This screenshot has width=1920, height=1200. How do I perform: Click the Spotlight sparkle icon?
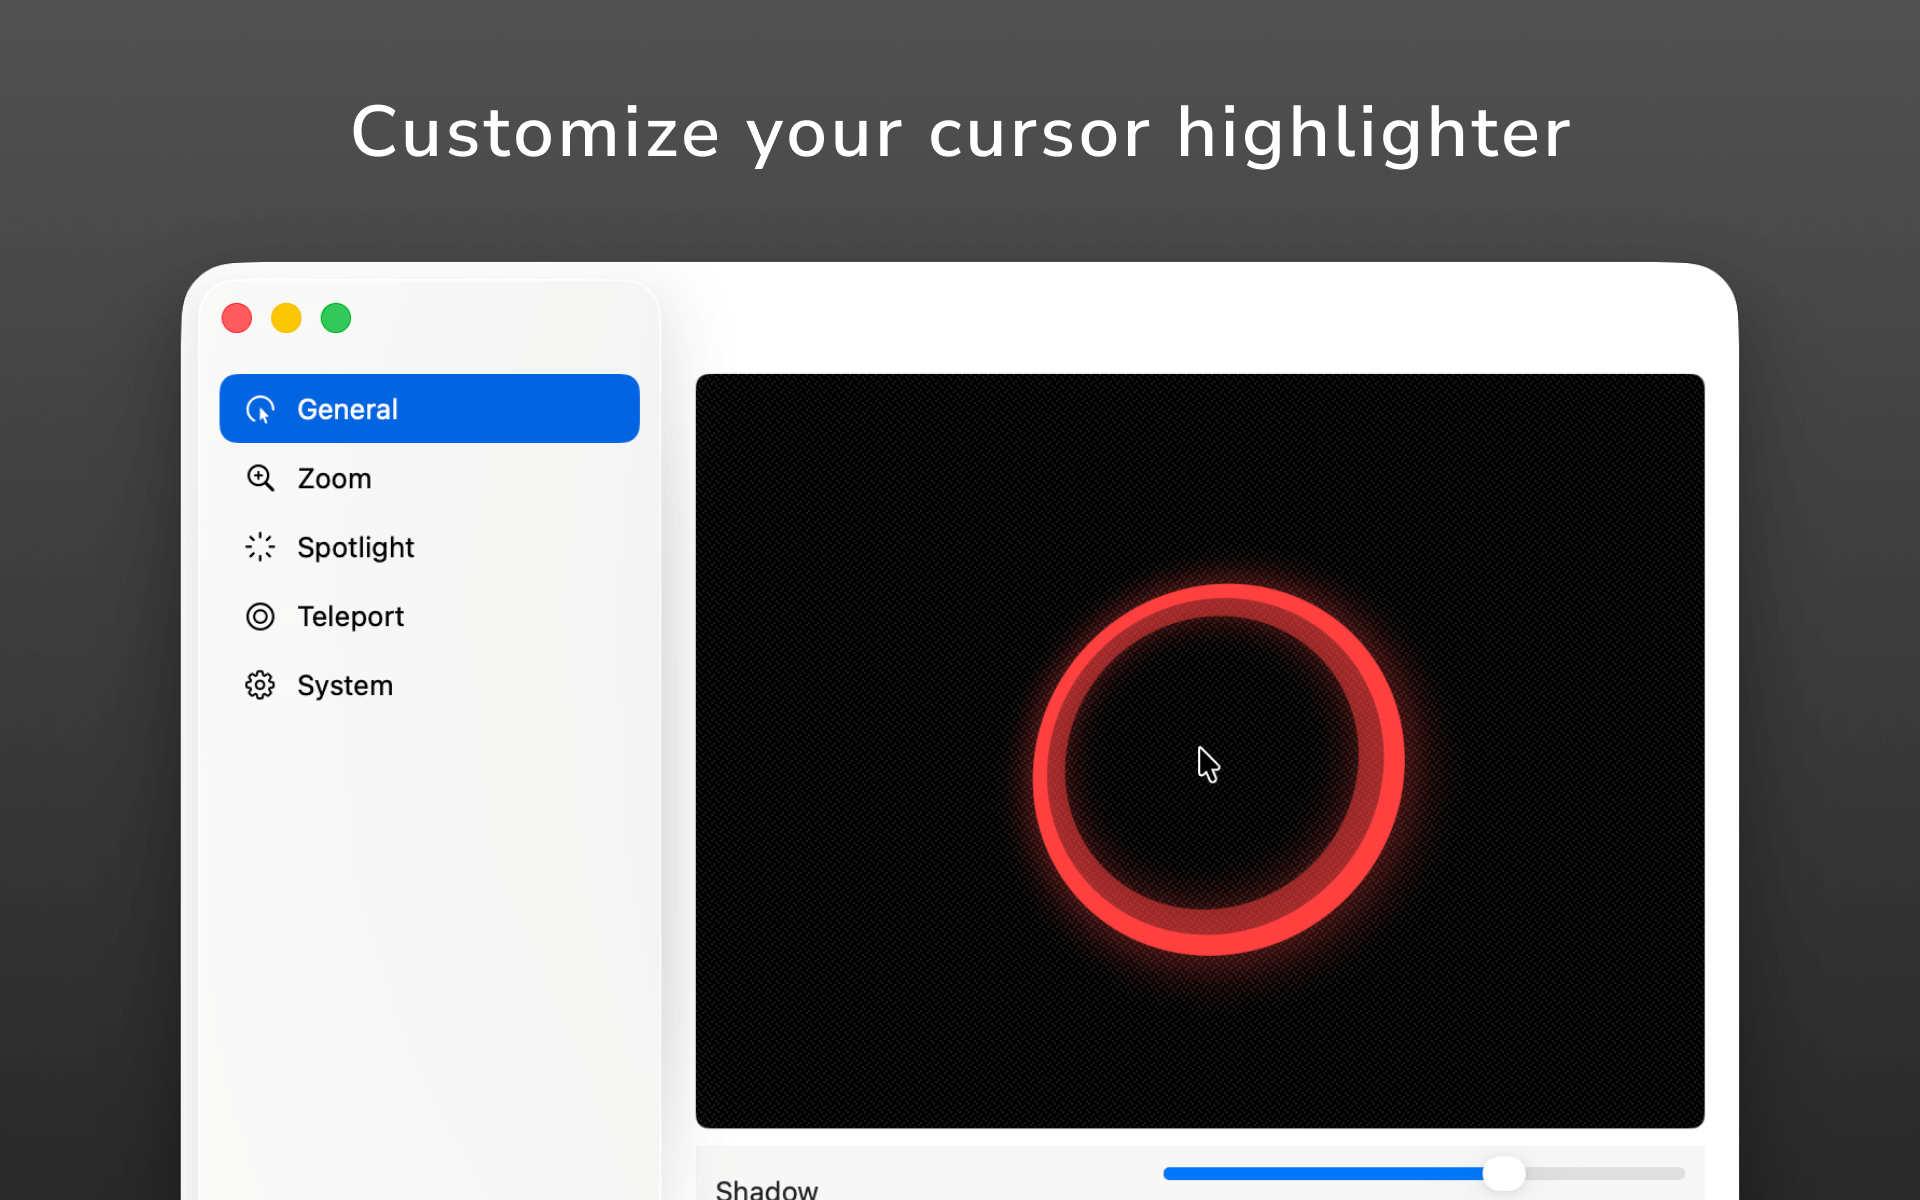[x=260, y=547]
